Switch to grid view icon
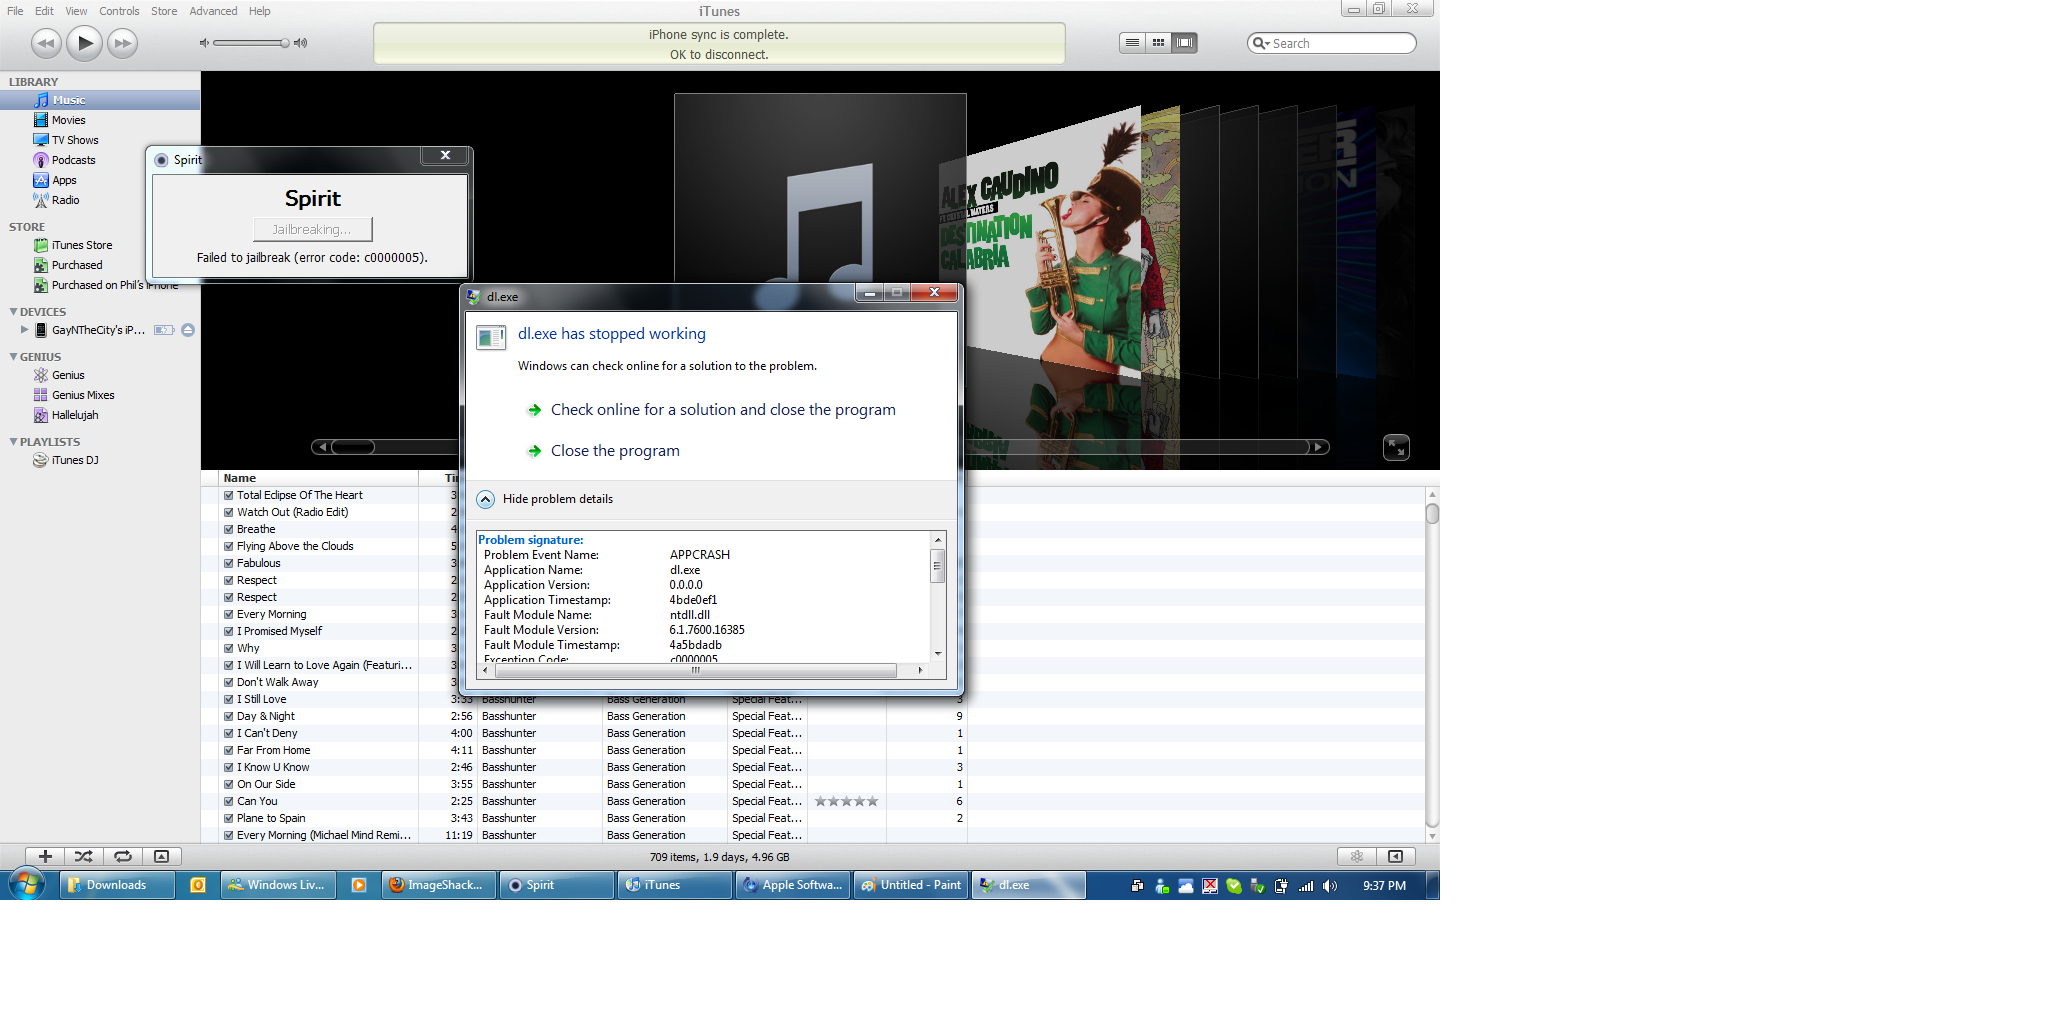The width and height of the screenshot is (2048, 1021). (x=1158, y=43)
